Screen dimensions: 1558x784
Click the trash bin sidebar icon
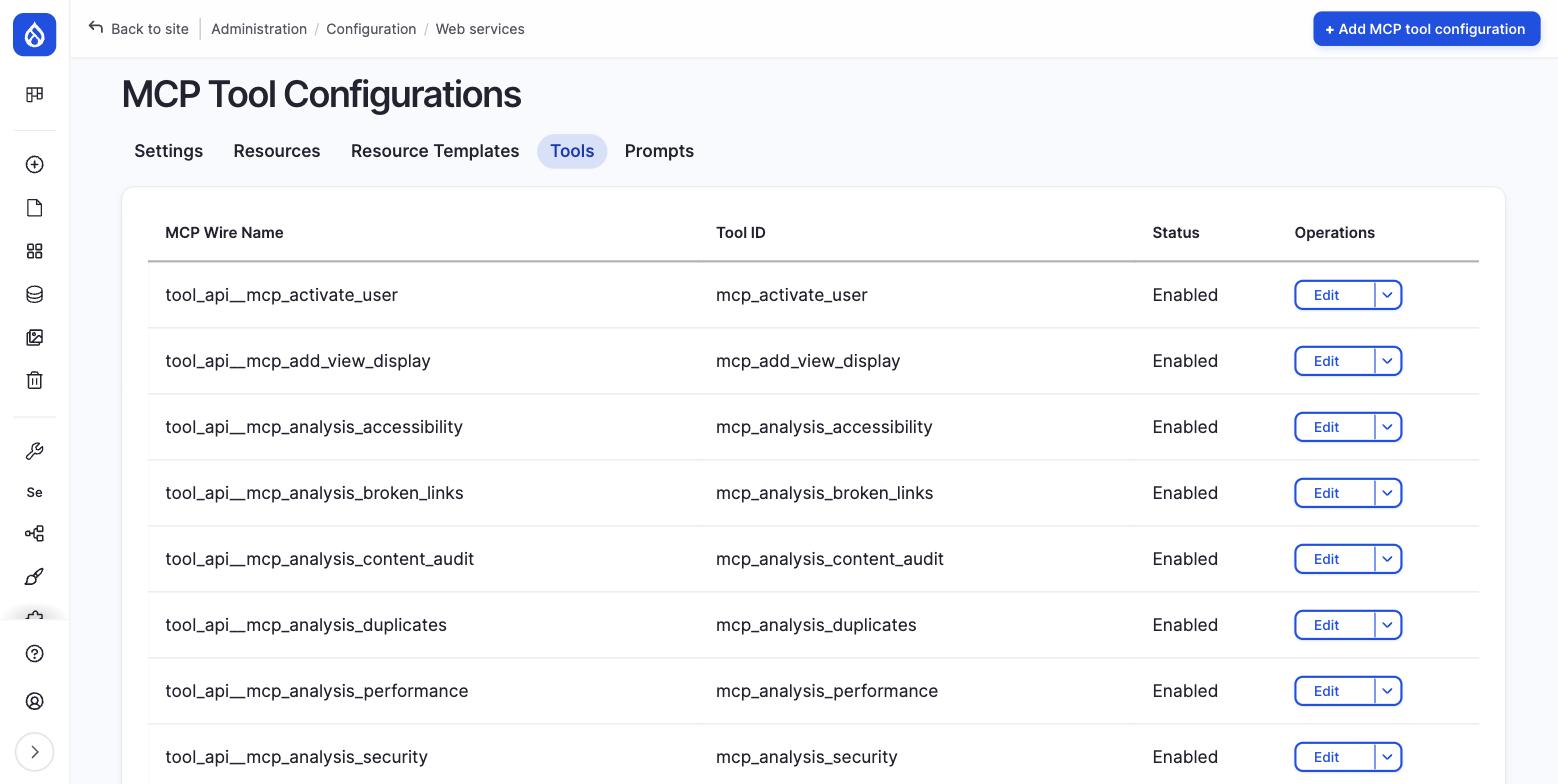pos(34,380)
